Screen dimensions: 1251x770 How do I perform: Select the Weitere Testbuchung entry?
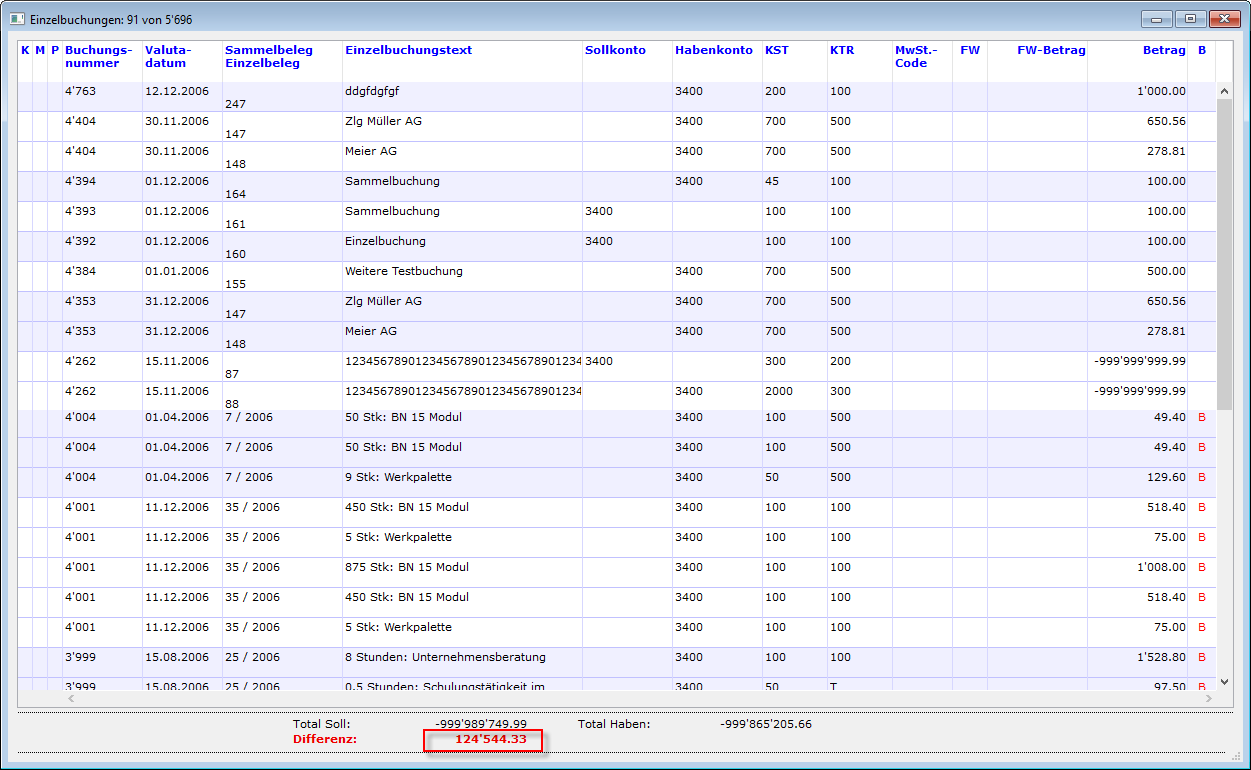point(403,271)
